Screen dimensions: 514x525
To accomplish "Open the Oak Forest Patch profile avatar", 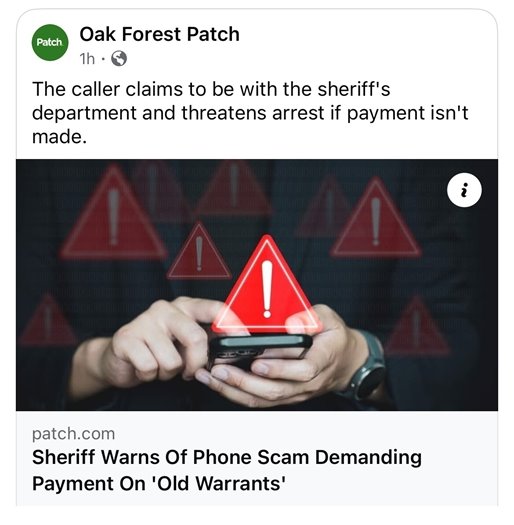I will pos(50,43).
